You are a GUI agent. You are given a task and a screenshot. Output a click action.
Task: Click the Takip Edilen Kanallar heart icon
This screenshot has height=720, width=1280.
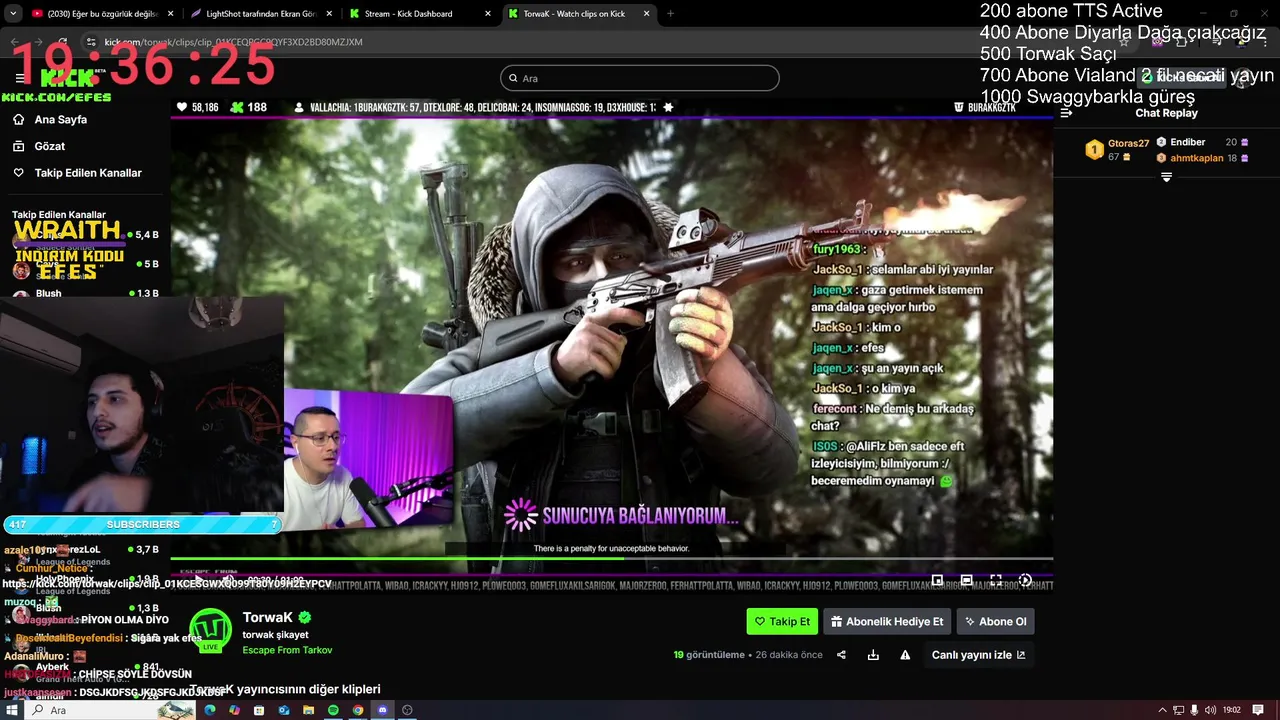pyautogui.click(x=18, y=173)
